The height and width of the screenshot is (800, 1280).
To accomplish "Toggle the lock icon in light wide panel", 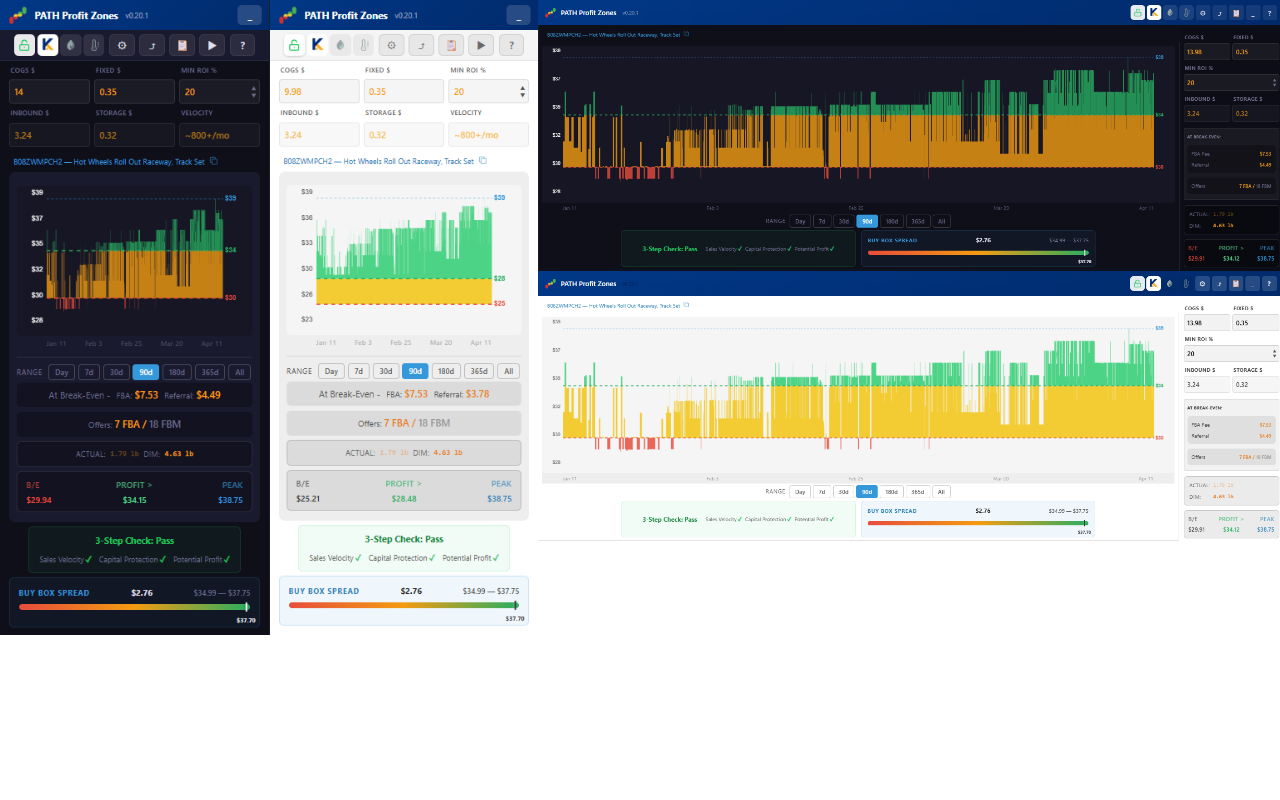I will 1138,283.
